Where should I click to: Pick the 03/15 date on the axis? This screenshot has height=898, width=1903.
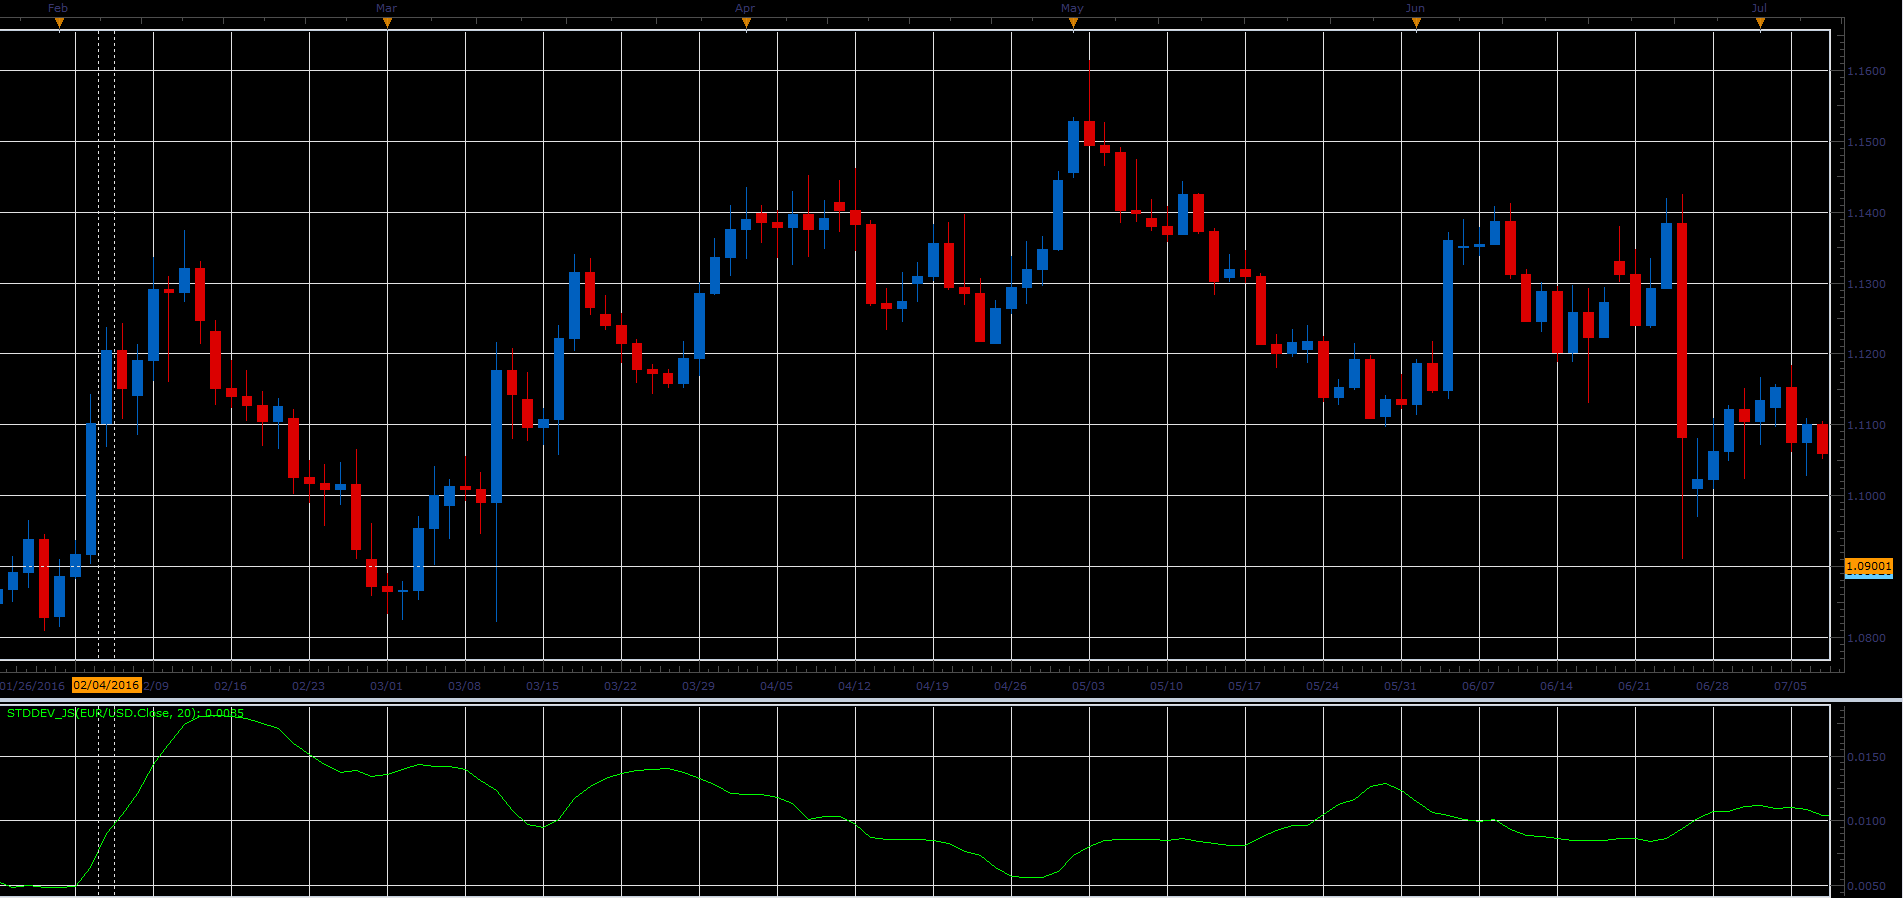tap(542, 686)
